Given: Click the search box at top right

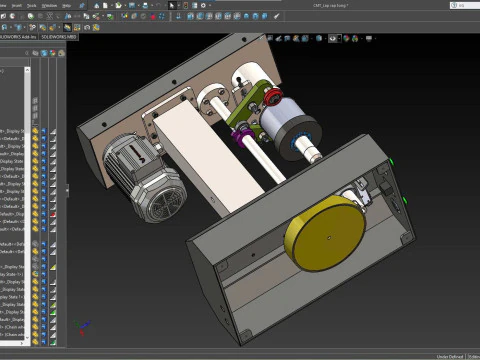Looking at the screenshot, I should [x=465, y=5].
